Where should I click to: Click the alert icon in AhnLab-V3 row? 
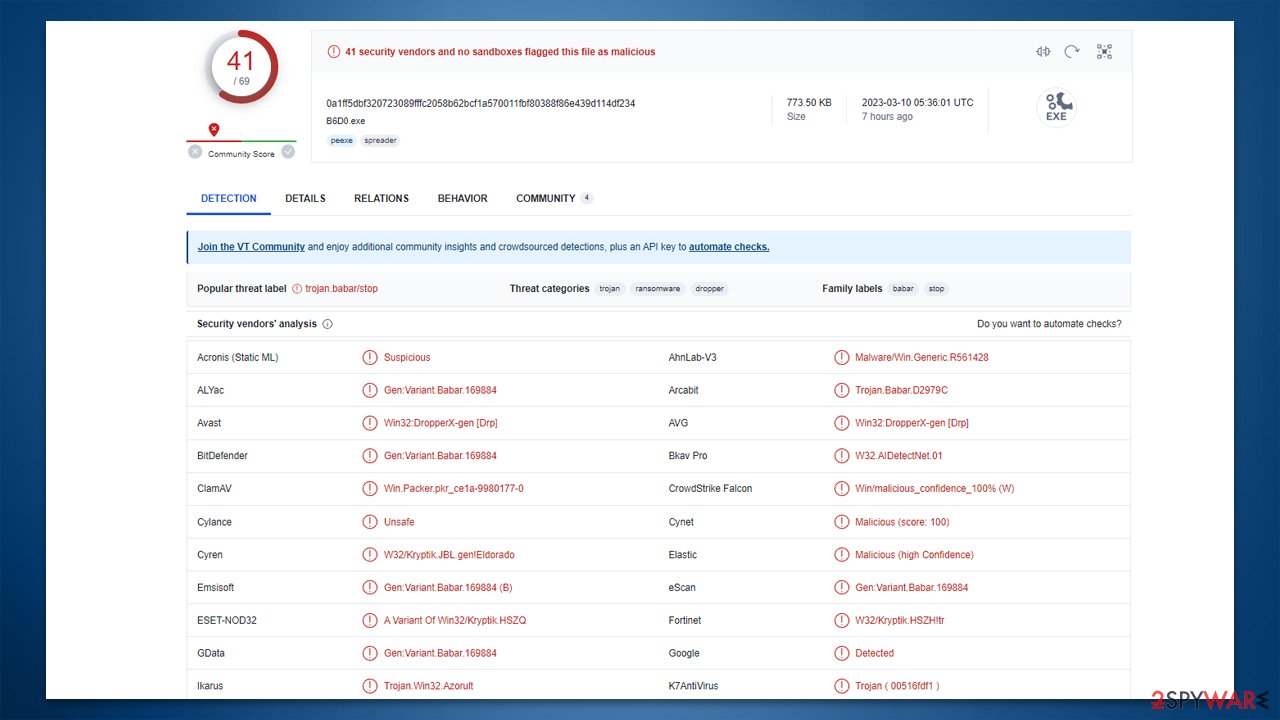(841, 357)
